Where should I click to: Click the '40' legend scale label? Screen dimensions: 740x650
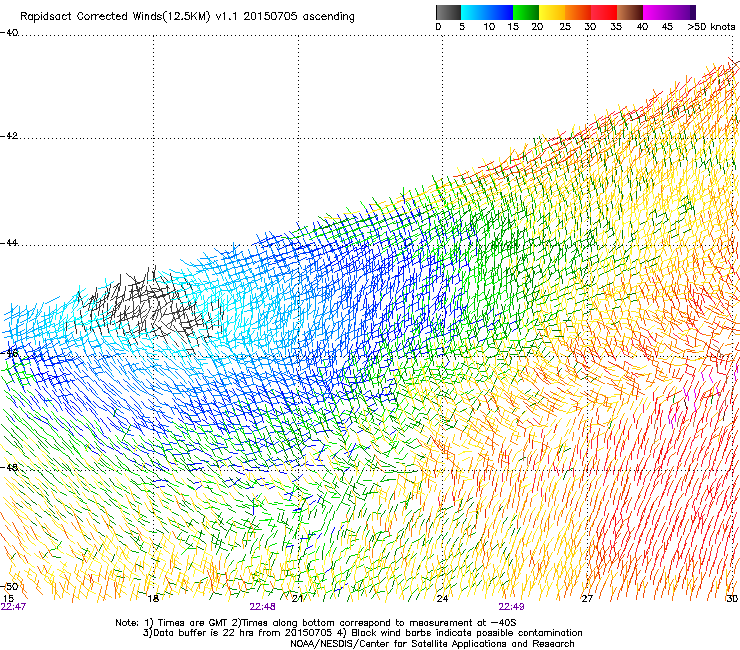(x=642, y=27)
